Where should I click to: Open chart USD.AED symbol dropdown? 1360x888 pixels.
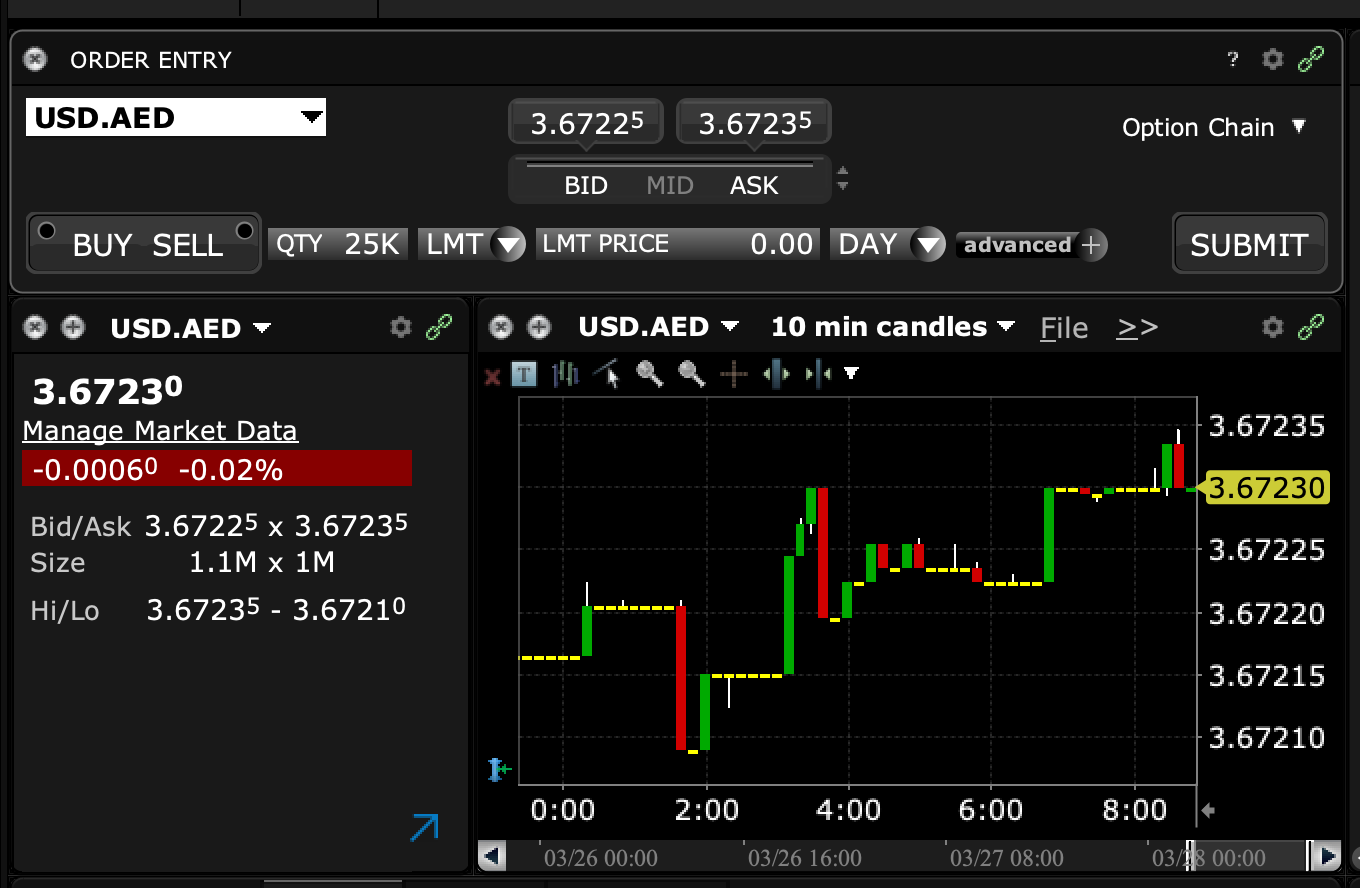(x=658, y=327)
